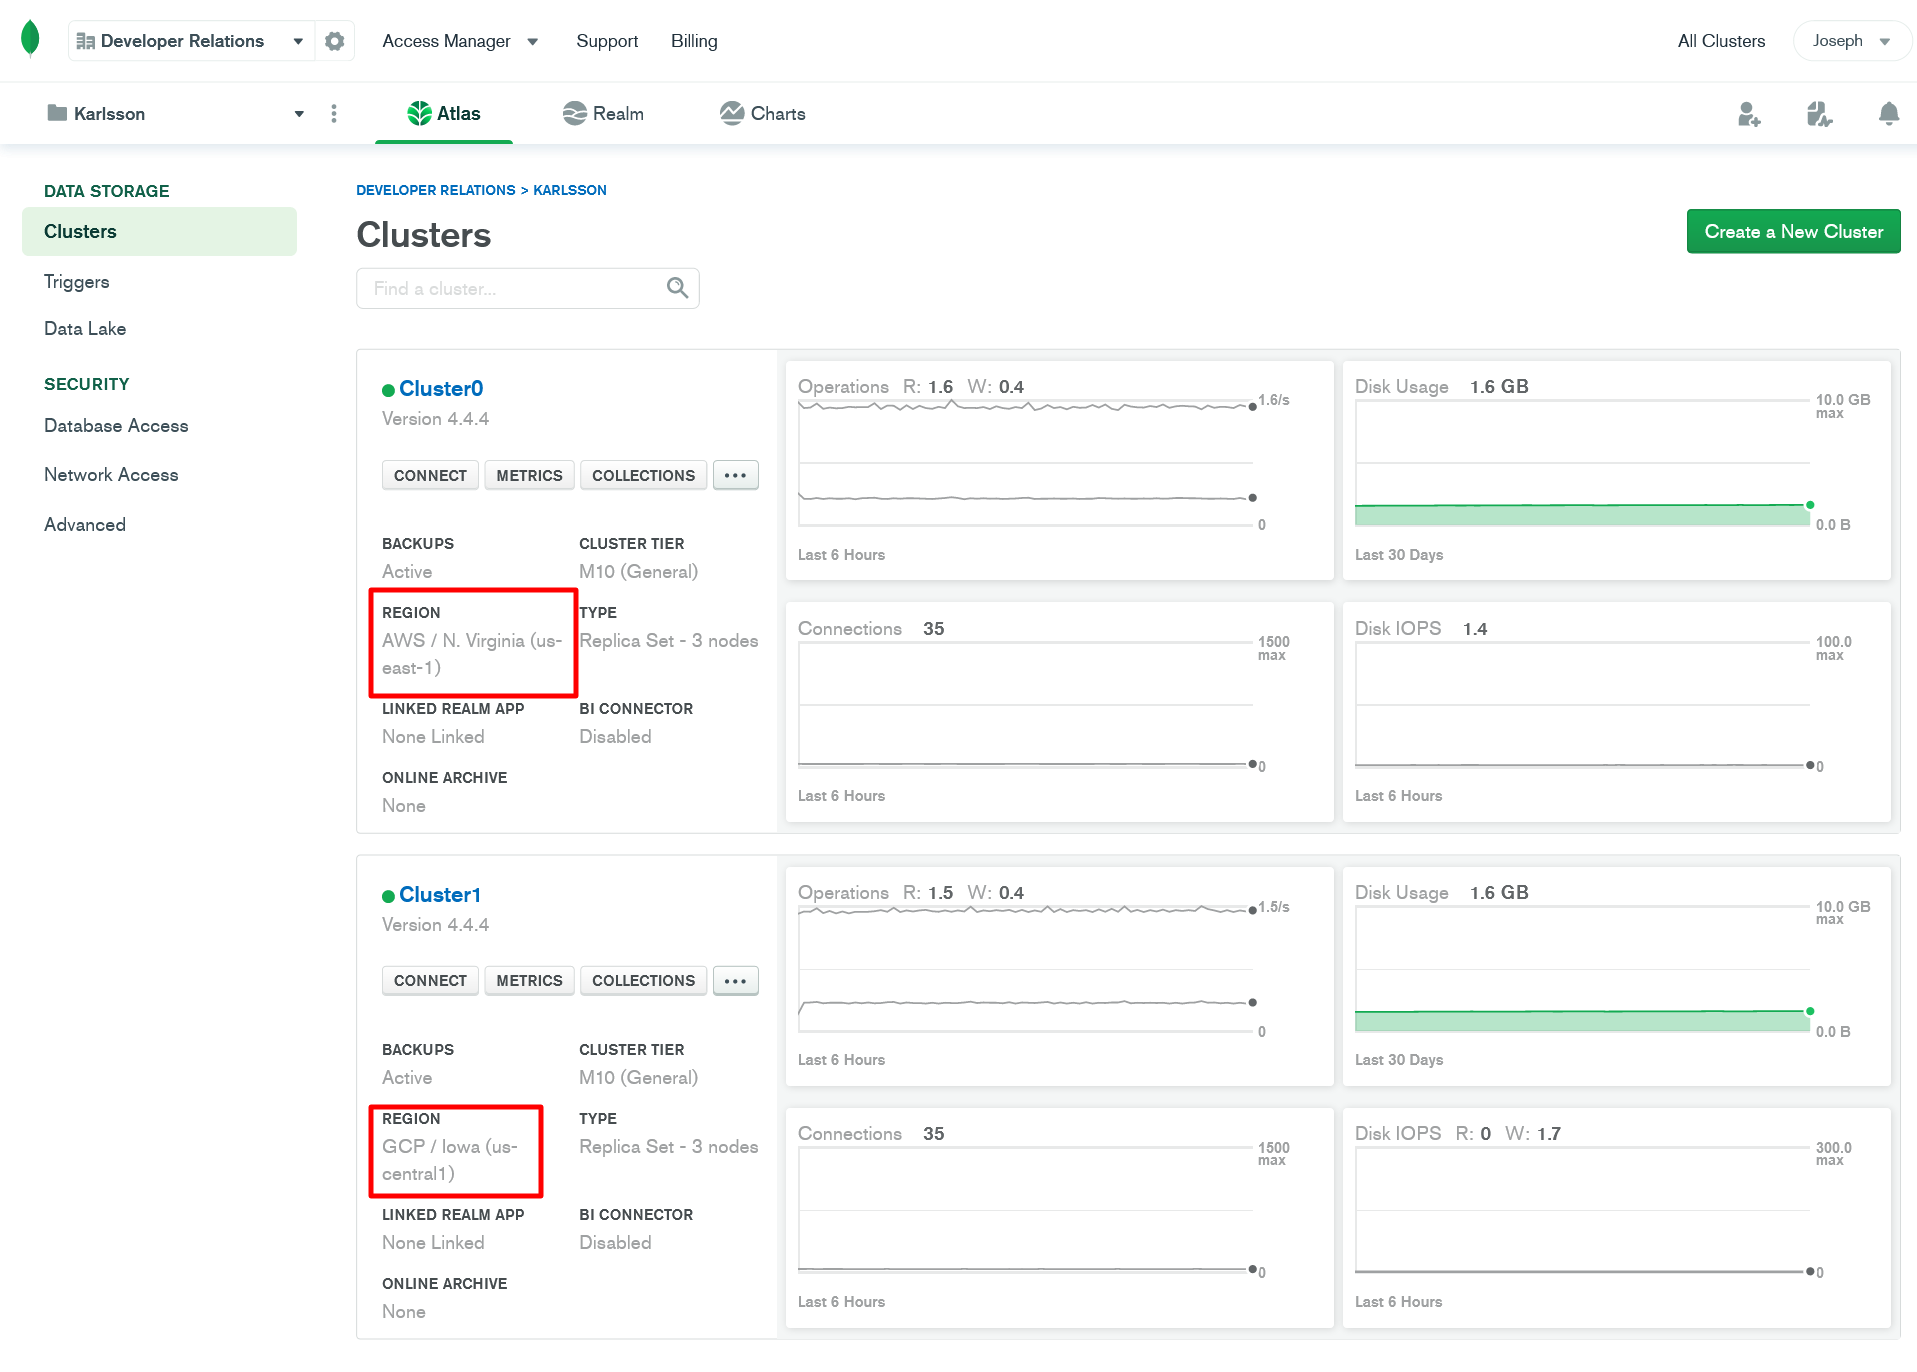Open Cluster0 ellipsis options button
Image resolution: width=1917 pixels, height=1372 pixels.
735,475
